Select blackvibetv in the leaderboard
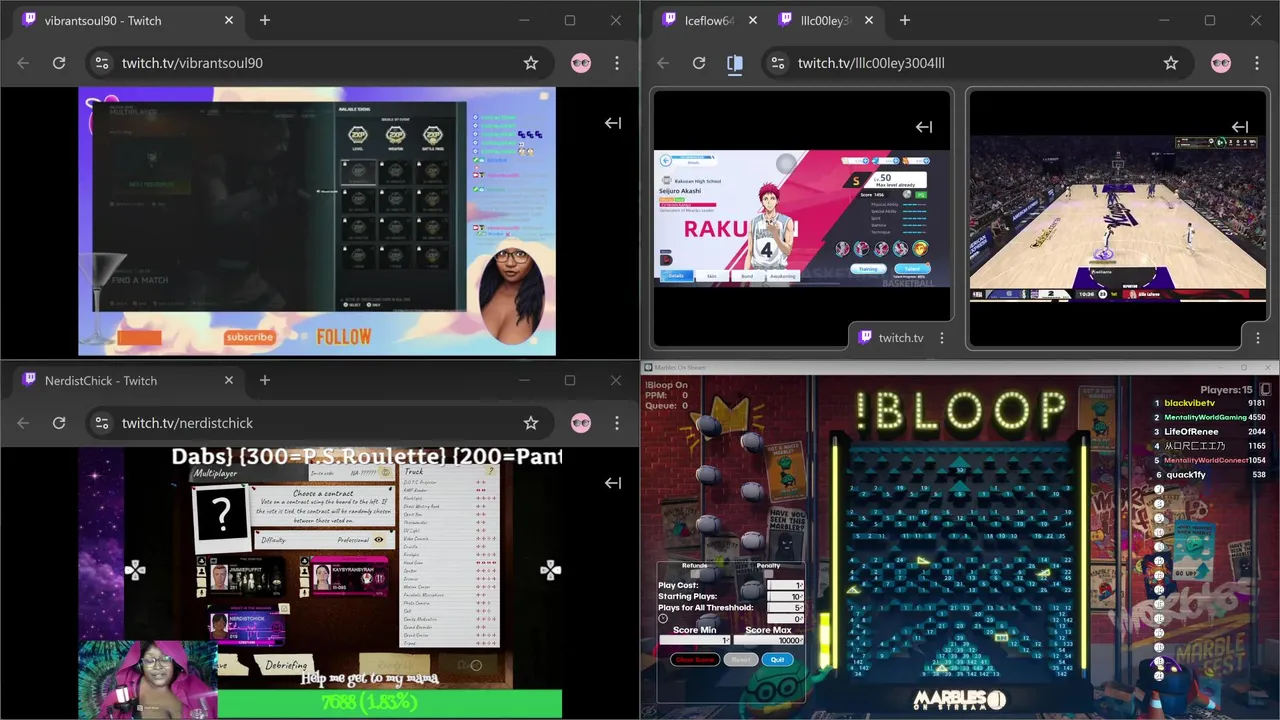This screenshot has height=720, width=1280. [x=1192, y=403]
